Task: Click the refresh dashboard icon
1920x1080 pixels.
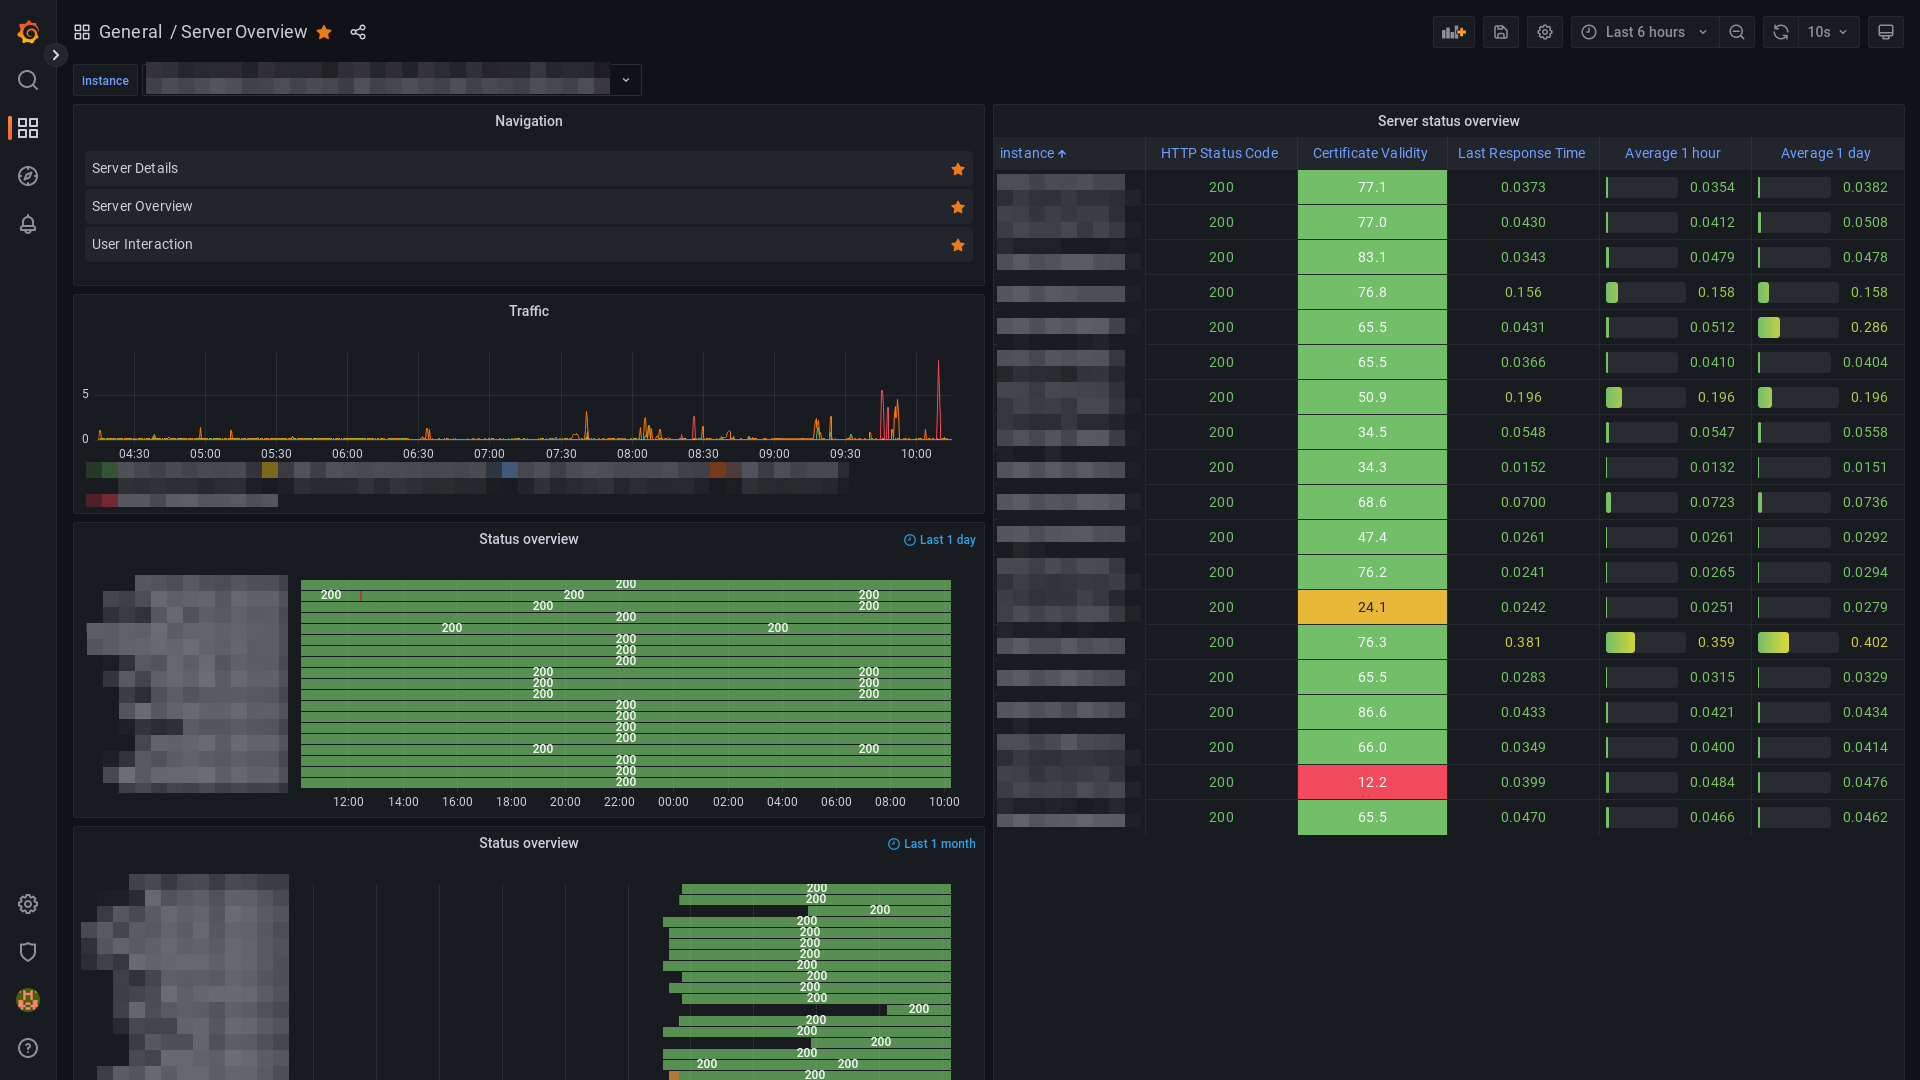Action: 1780,32
